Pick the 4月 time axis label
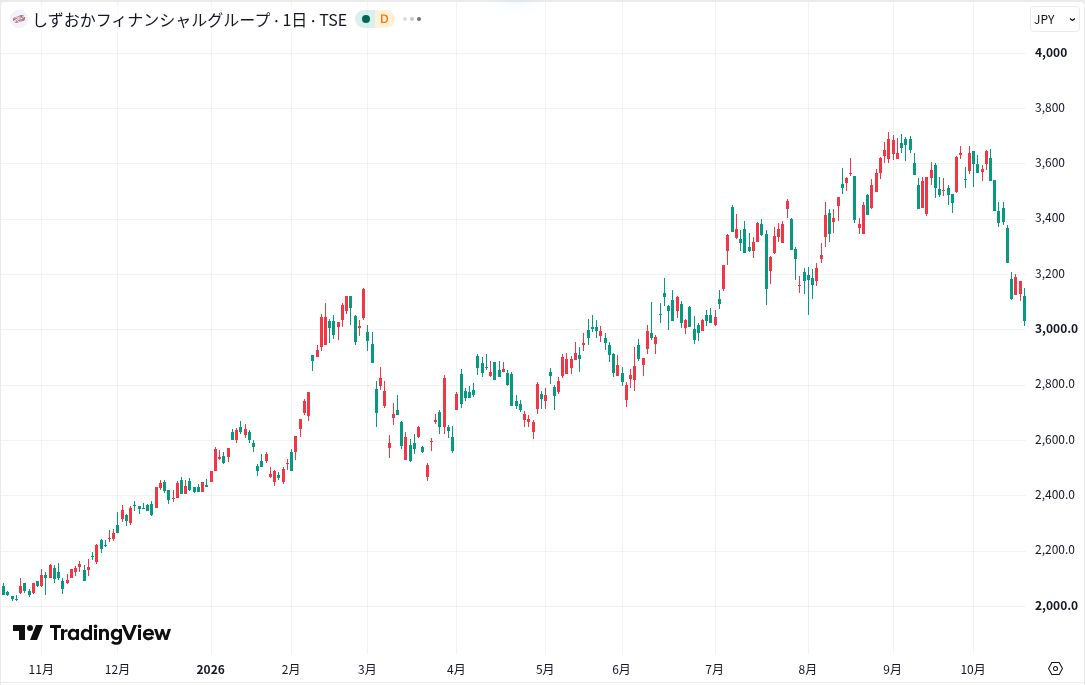1085x685 pixels. [456, 670]
